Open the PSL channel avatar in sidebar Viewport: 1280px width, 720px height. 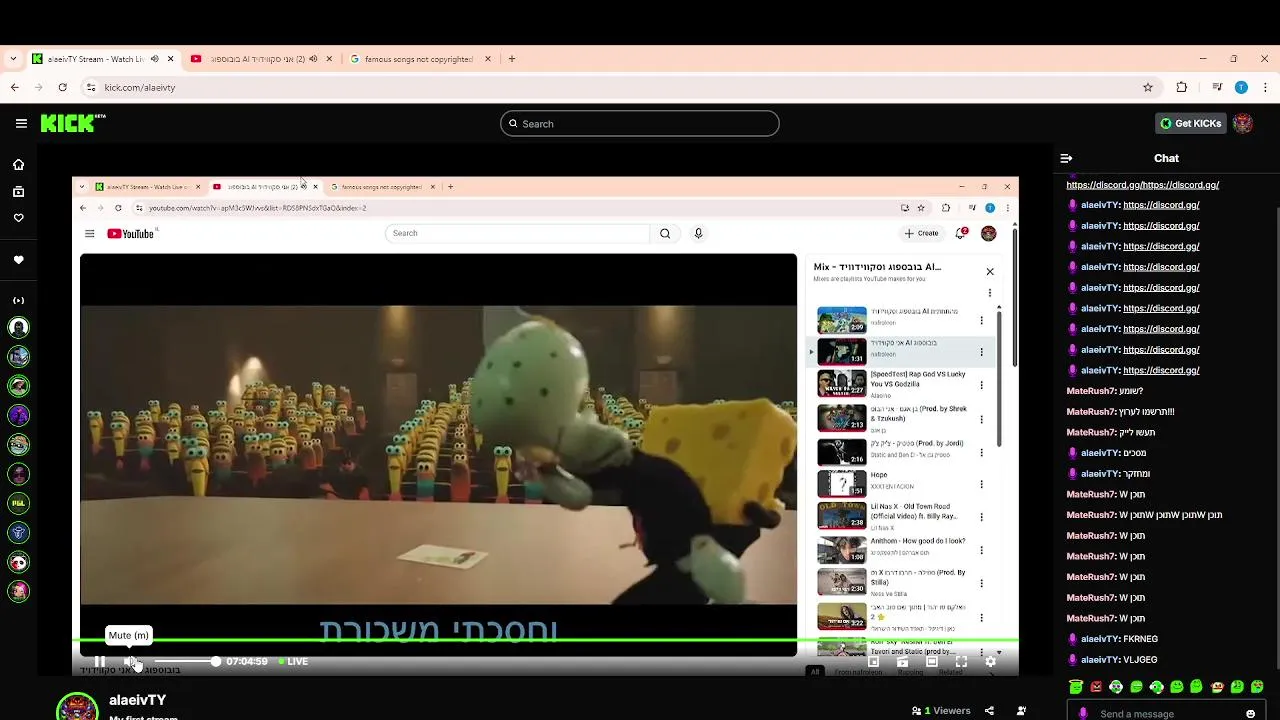point(18,503)
